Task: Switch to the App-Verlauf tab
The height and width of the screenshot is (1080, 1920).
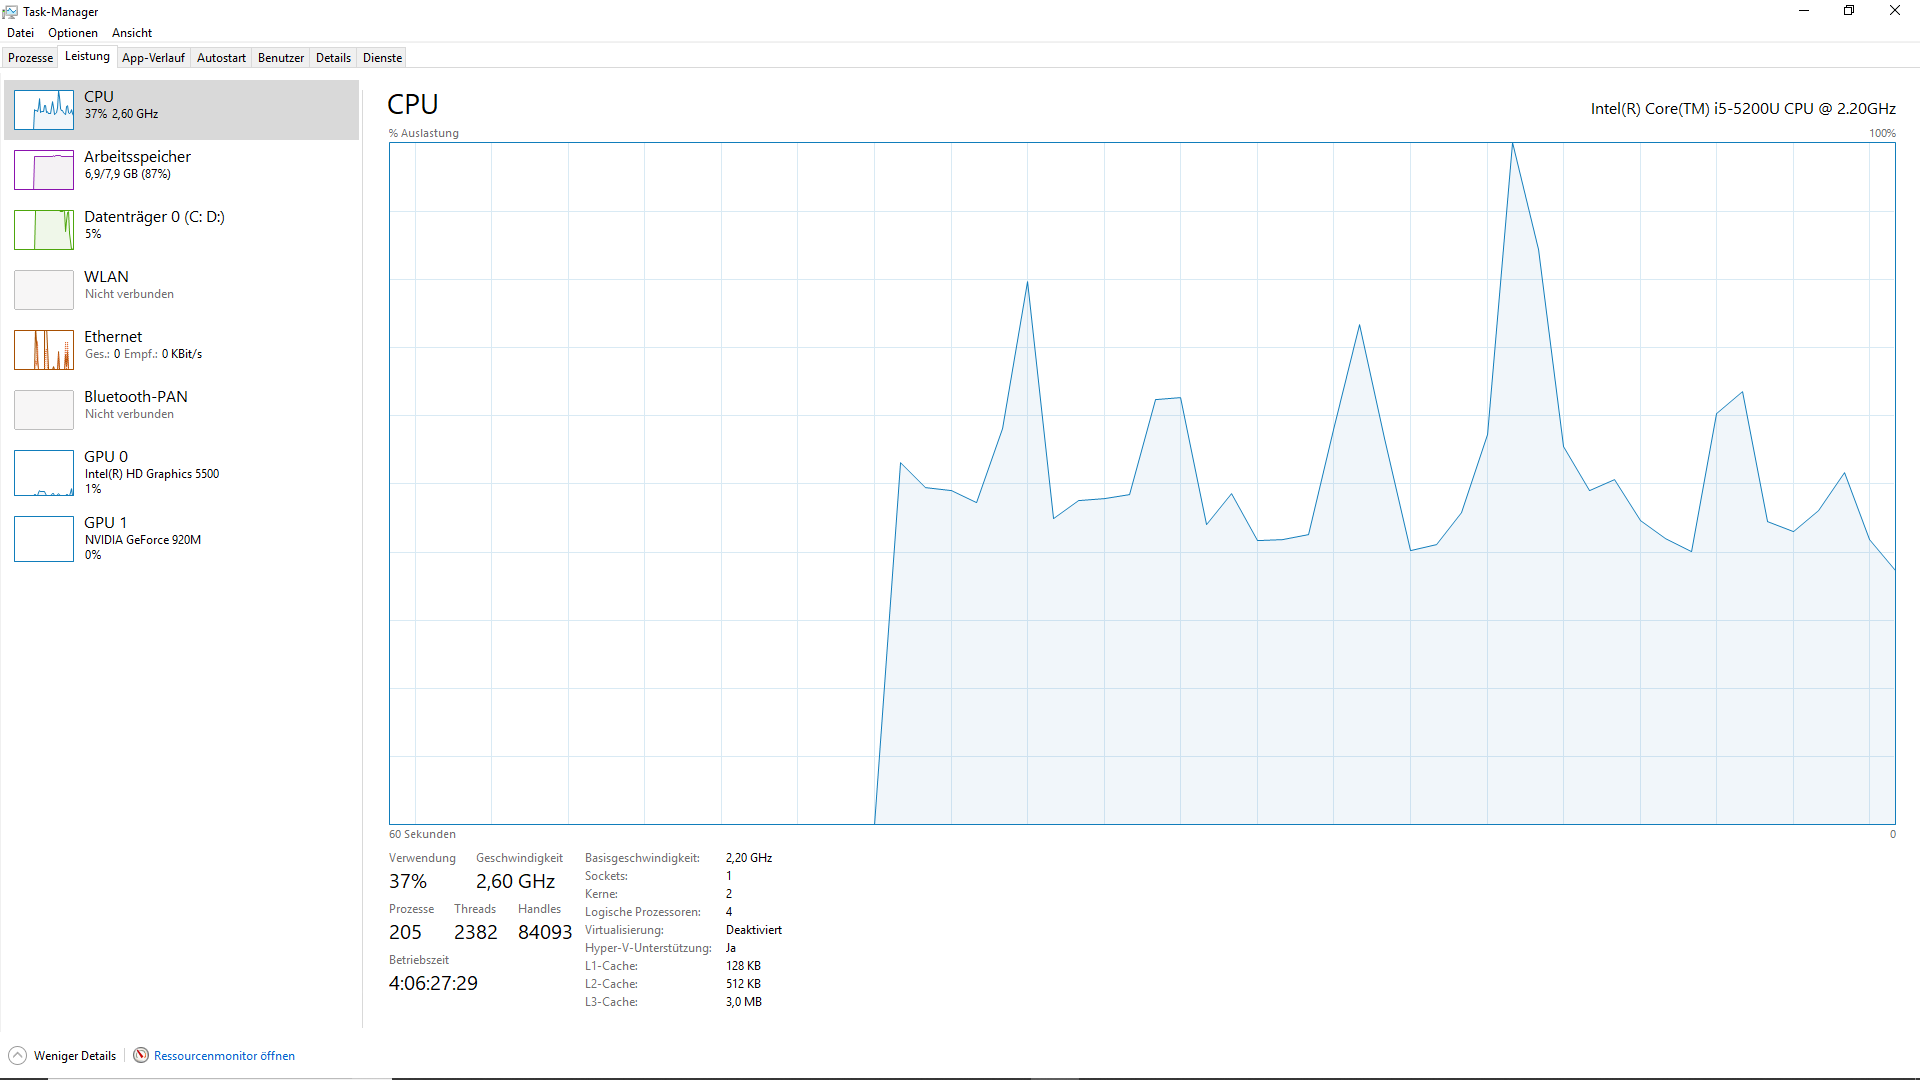Action: 153,58
